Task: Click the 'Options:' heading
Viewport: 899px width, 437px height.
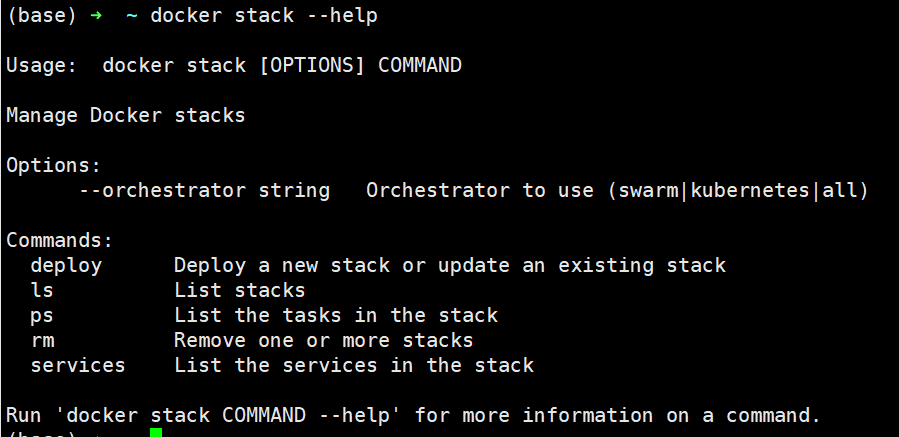Action: [x=54, y=165]
